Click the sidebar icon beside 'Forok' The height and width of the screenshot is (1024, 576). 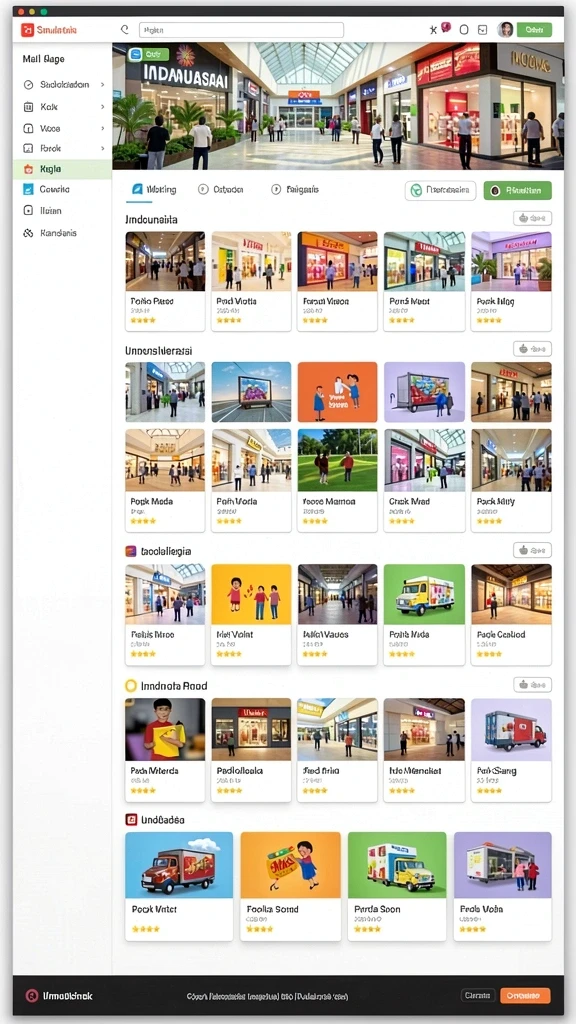pos(28,148)
